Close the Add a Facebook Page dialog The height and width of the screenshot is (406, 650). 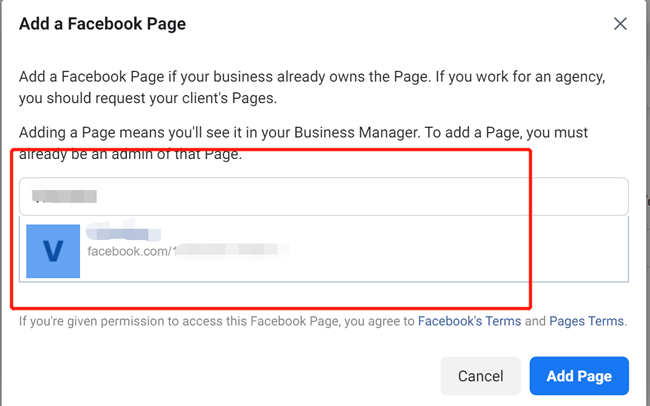(620, 23)
